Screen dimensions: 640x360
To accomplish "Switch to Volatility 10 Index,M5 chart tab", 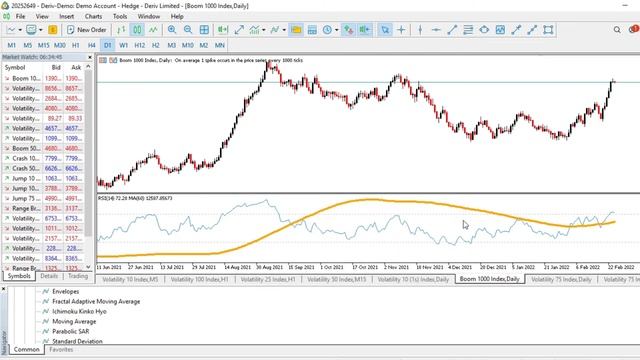I will coord(130,279).
